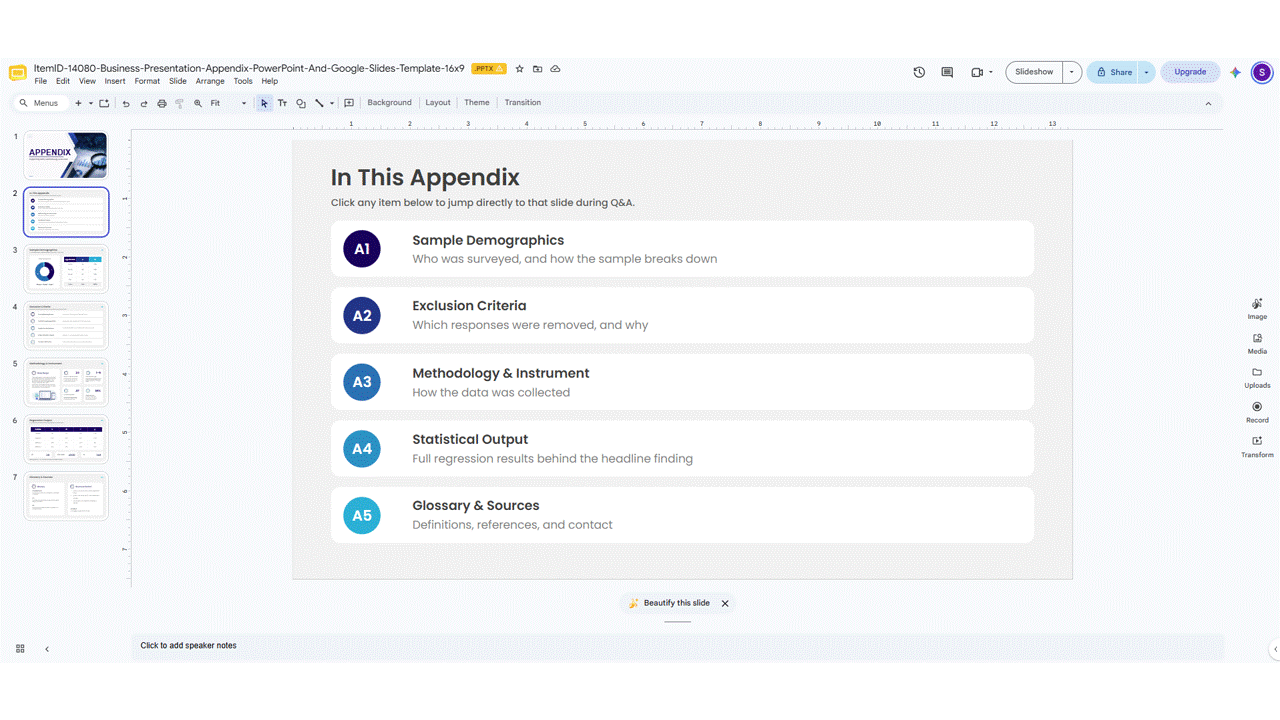This screenshot has width=1280, height=720.
Task: Click the move-to-folder icon
Action: click(538, 69)
